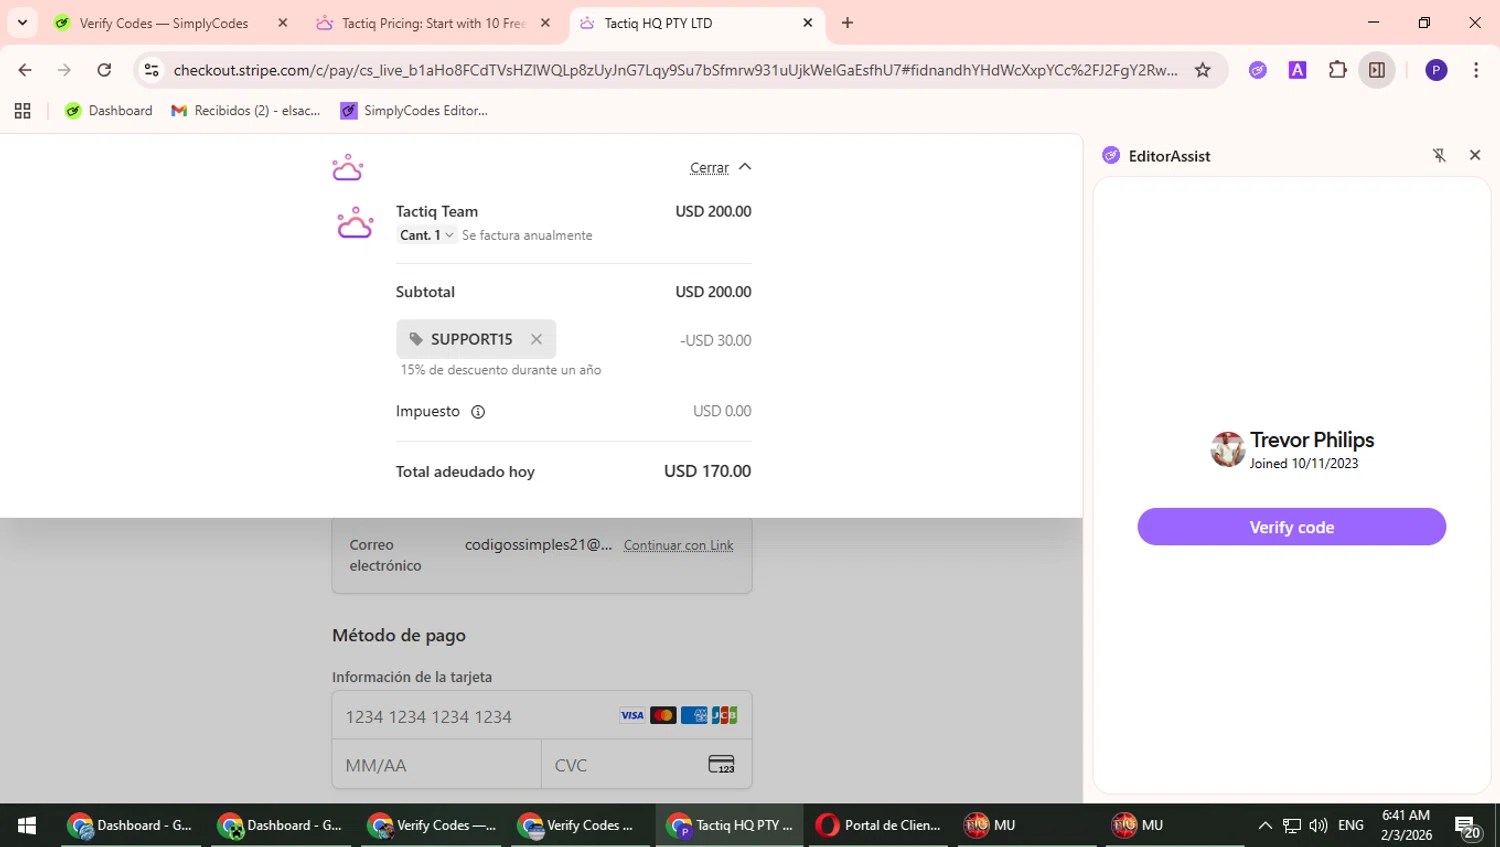1500x847 pixels.
Task: Focus the MM/AA expiry field
Action: (437, 765)
